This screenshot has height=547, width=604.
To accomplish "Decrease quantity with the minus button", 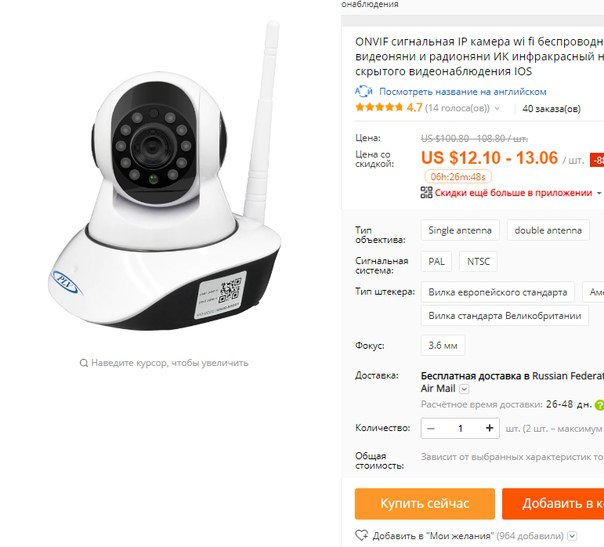I will (x=431, y=428).
